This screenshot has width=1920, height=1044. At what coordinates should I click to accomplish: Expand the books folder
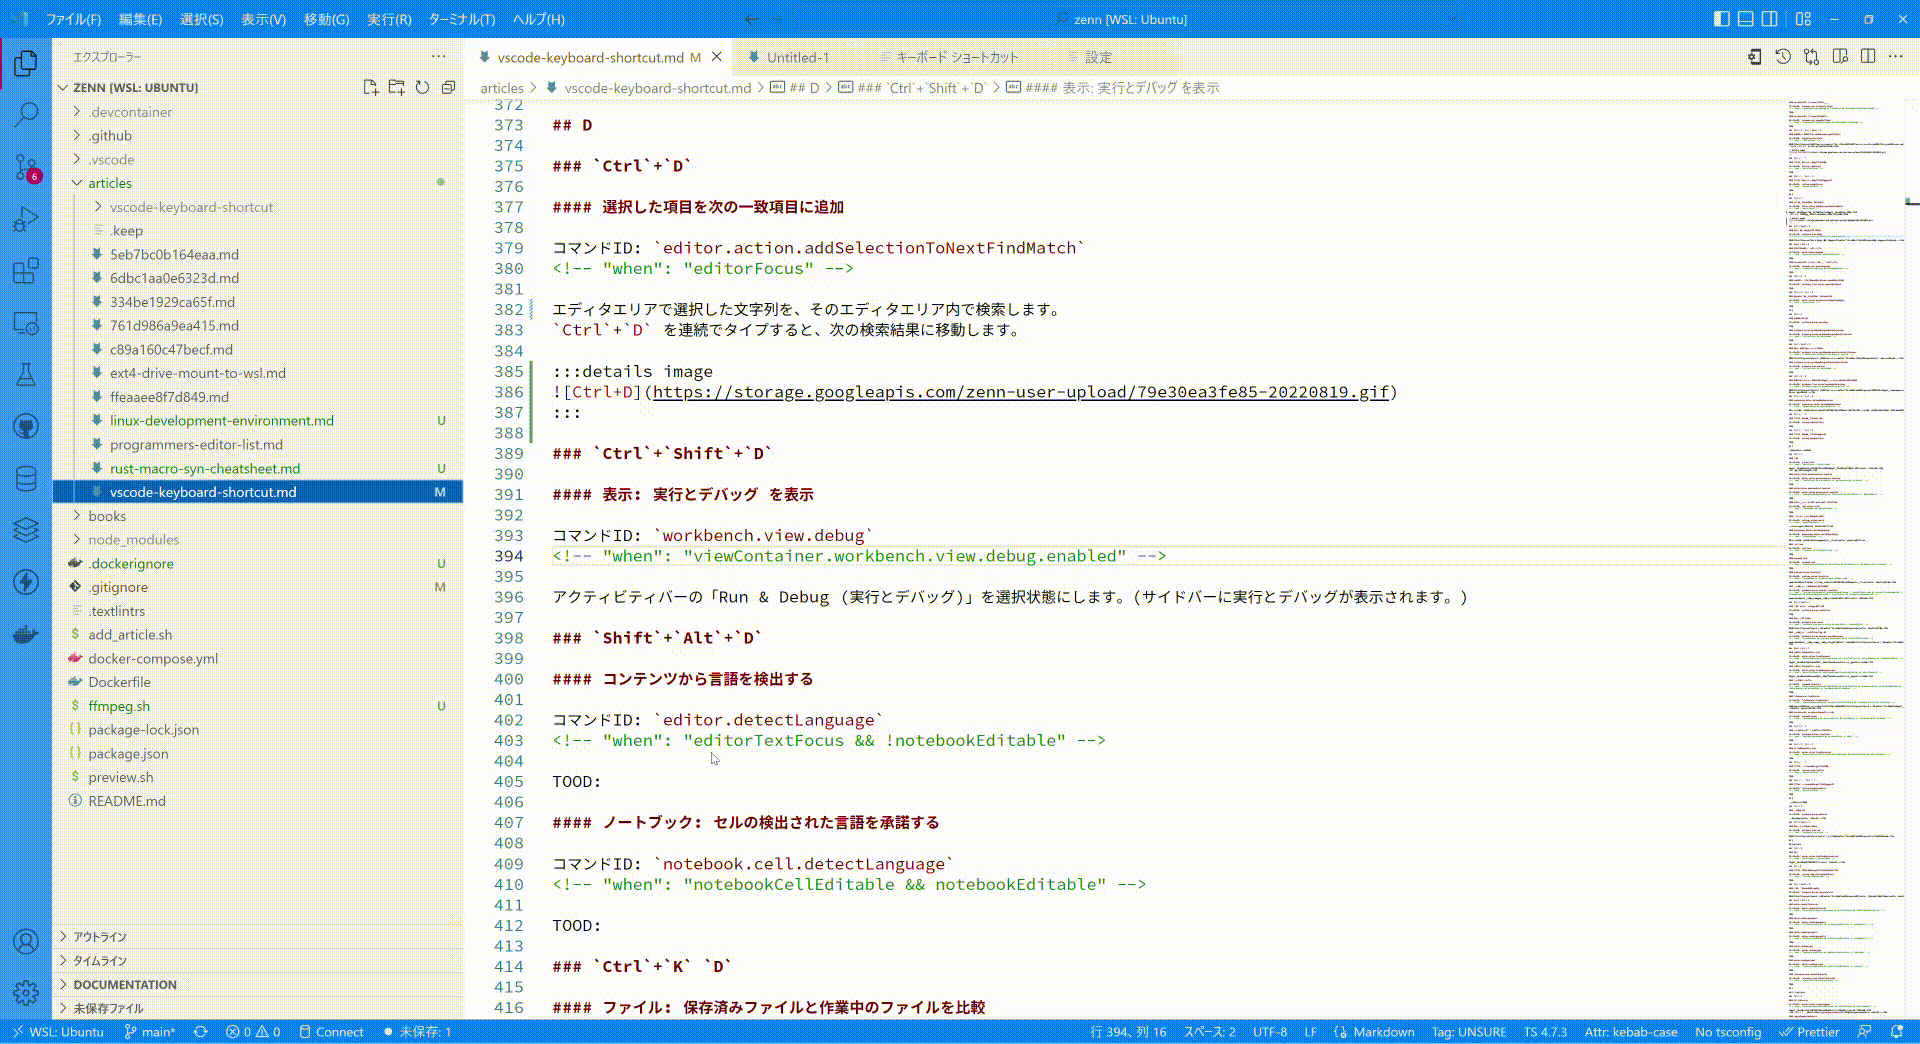pyautogui.click(x=258, y=516)
